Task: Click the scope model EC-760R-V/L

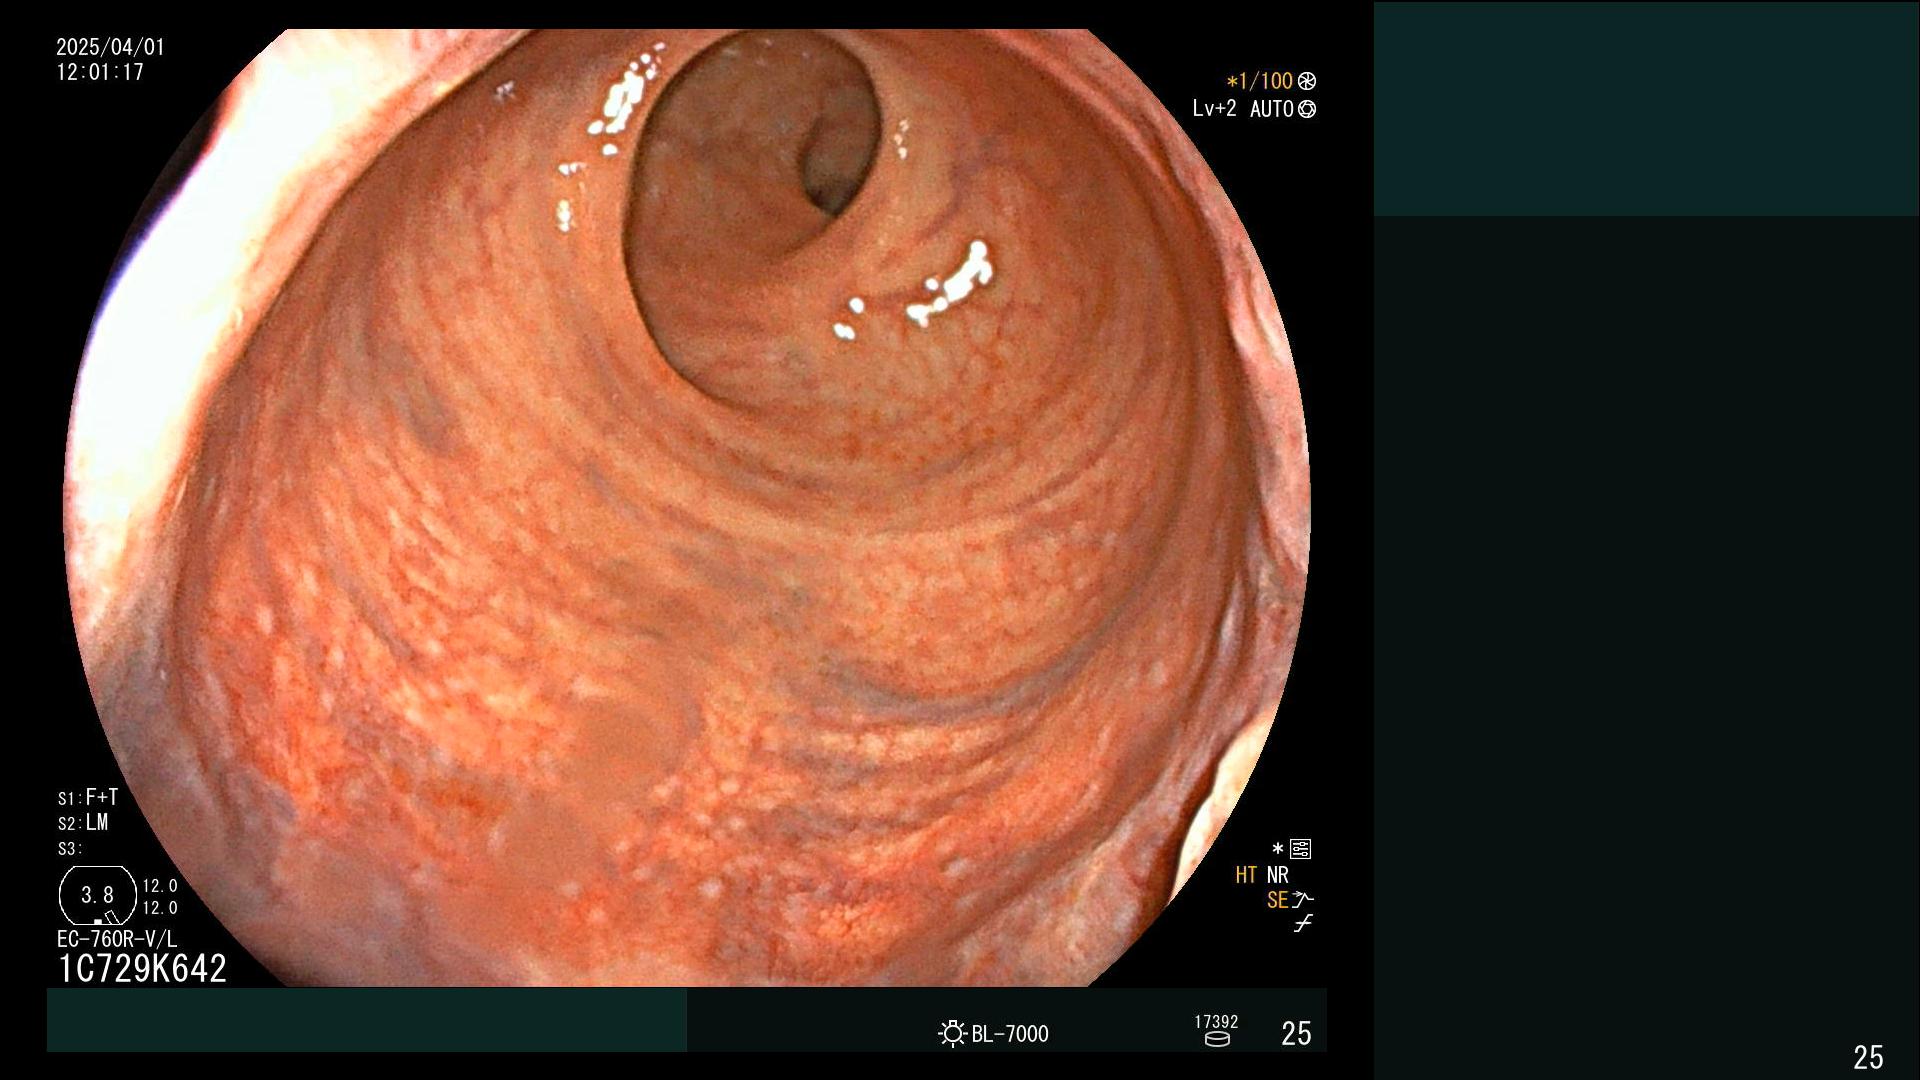Action: 117,939
